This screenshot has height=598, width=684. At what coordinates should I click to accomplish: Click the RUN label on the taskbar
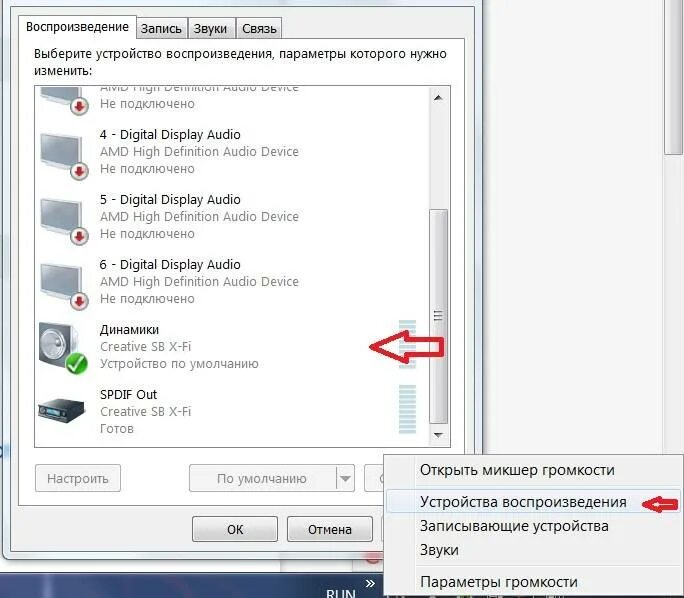[x=341, y=593]
